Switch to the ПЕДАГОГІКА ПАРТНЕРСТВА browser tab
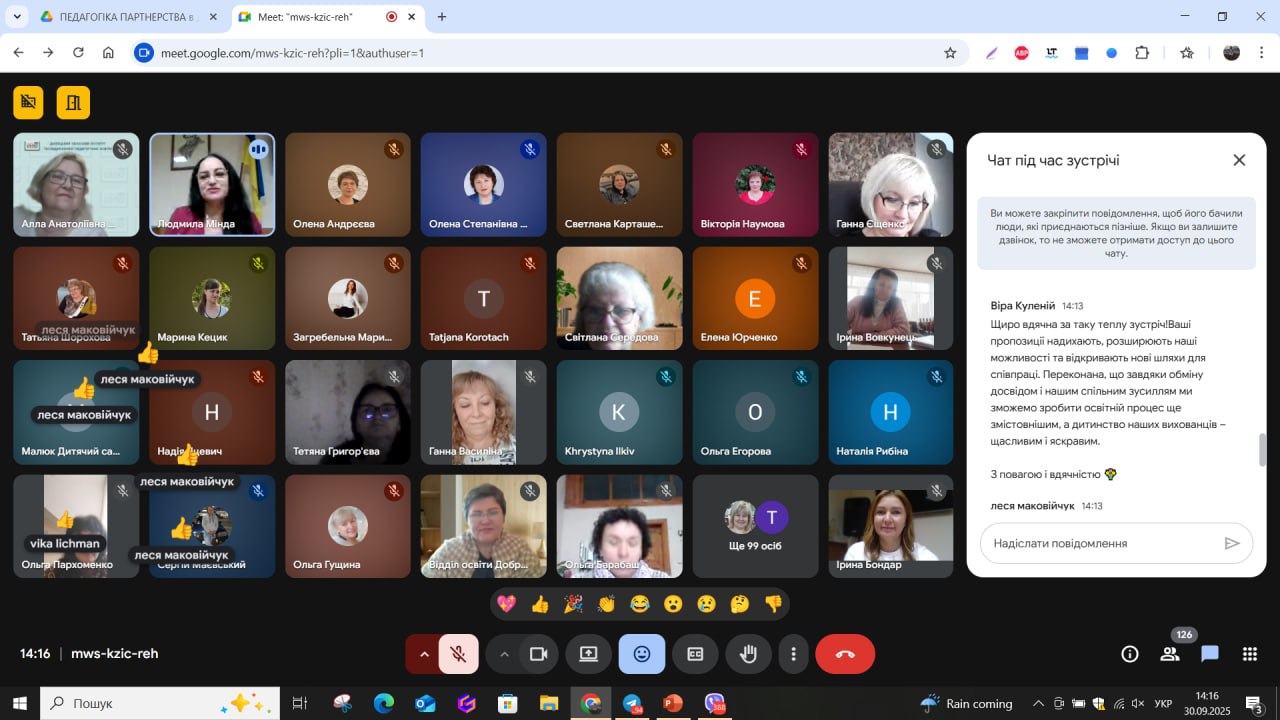 coord(125,17)
